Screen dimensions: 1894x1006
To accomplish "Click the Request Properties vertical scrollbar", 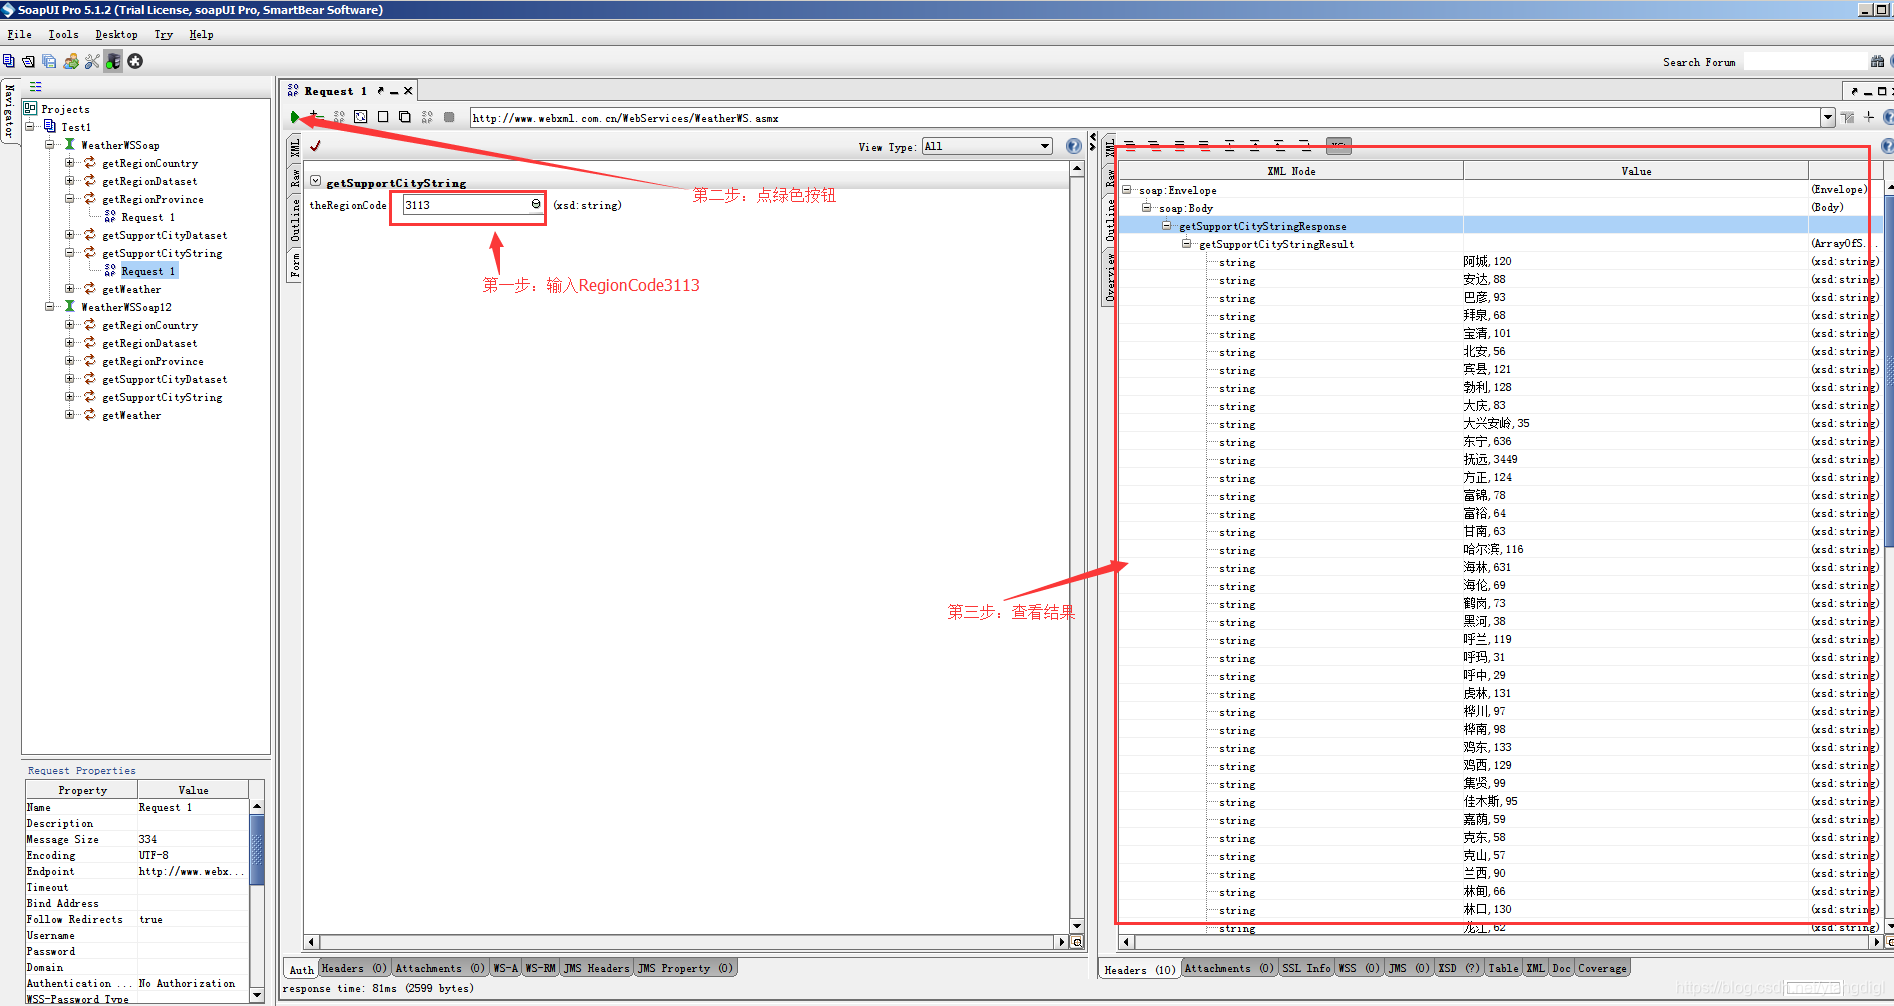I will 257,900.
